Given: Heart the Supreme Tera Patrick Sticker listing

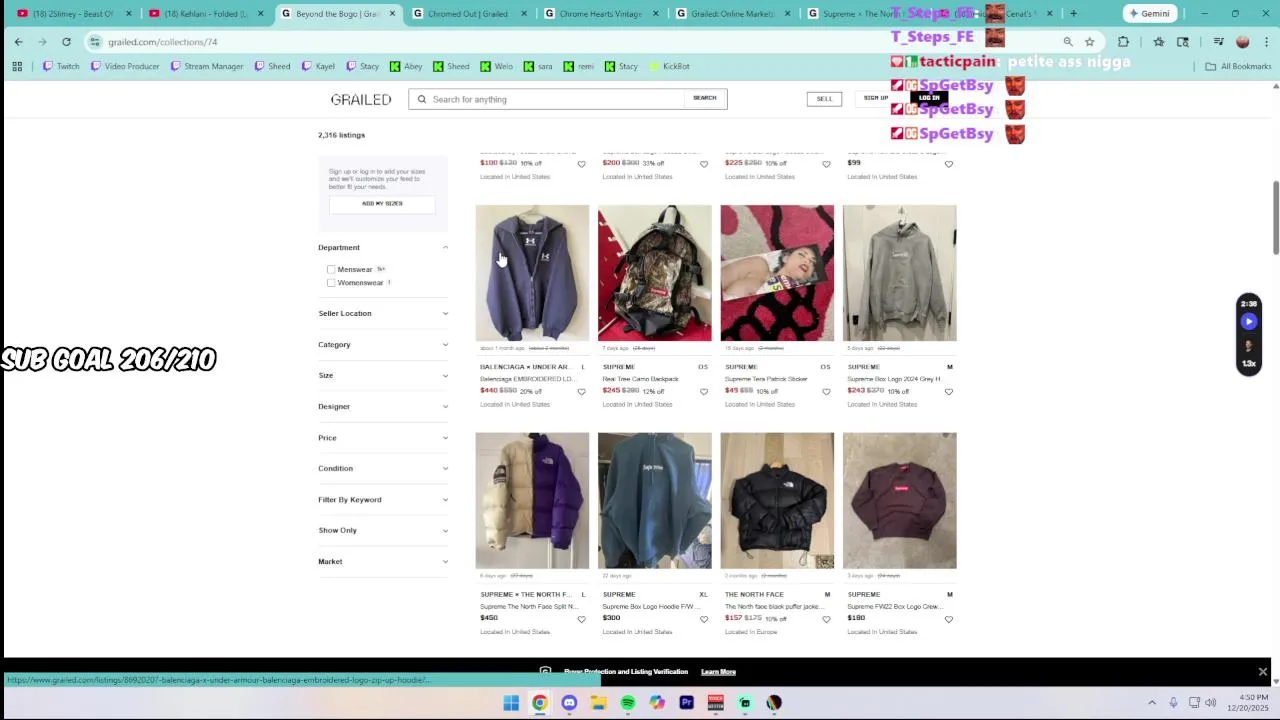Looking at the screenshot, I should (826, 392).
